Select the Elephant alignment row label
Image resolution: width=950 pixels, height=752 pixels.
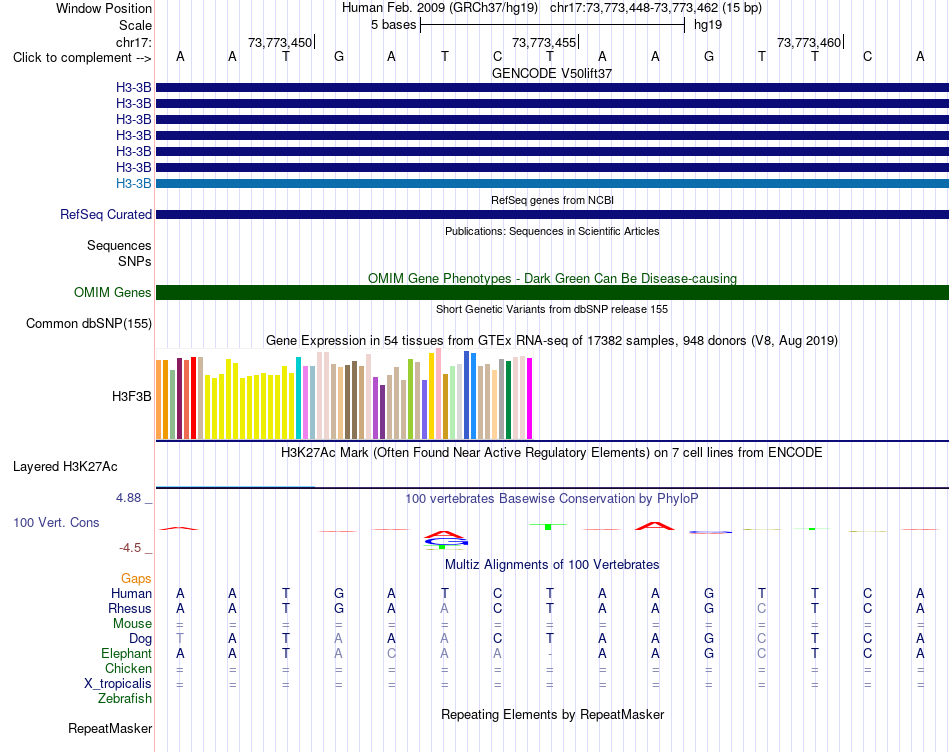[126, 653]
